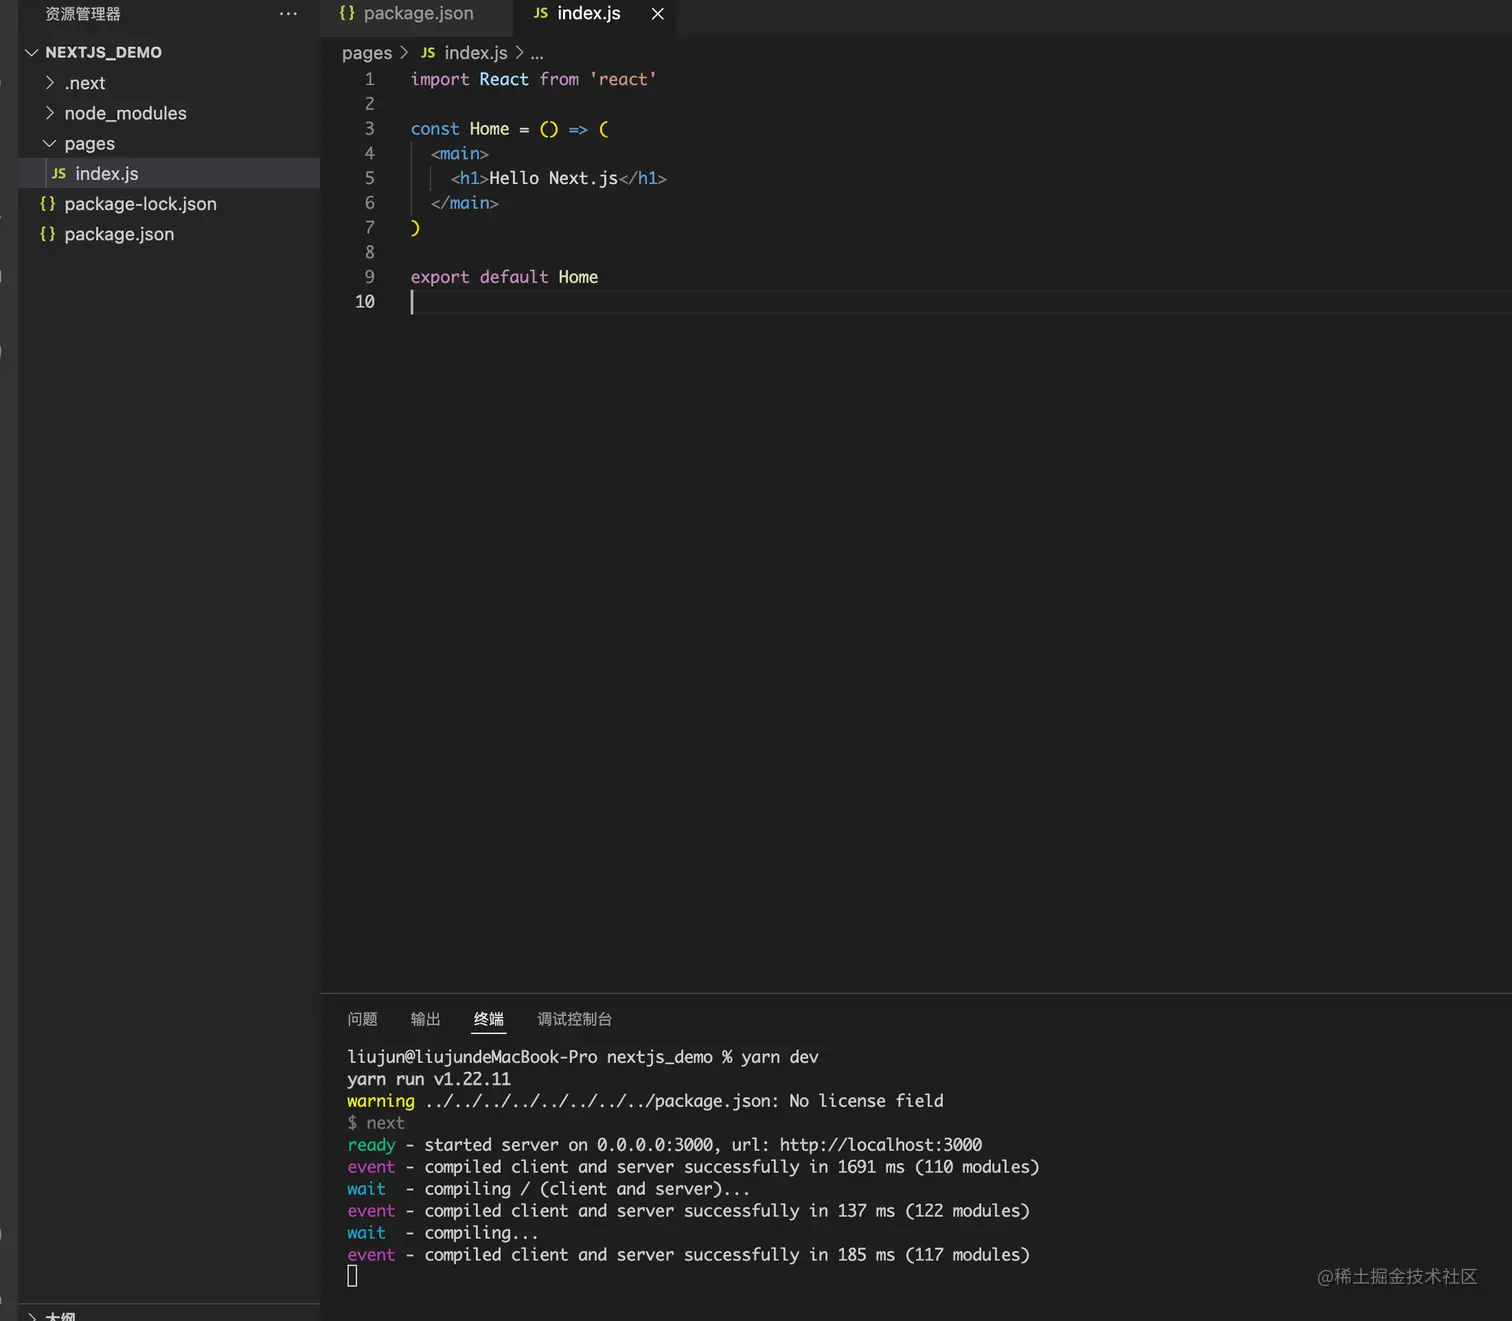Click the closing </main> tag
This screenshot has height=1321, width=1512.
(x=465, y=203)
